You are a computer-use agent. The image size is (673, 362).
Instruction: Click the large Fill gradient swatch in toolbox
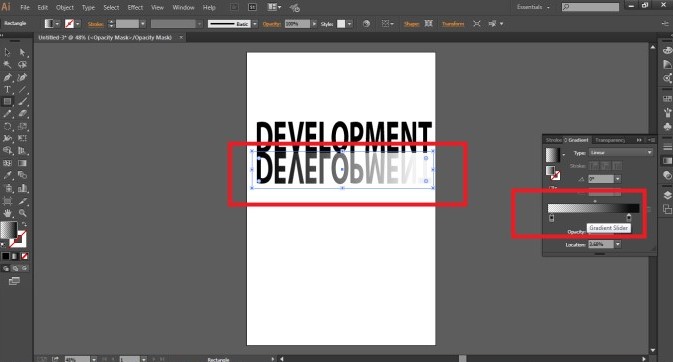pyautogui.click(x=8, y=230)
